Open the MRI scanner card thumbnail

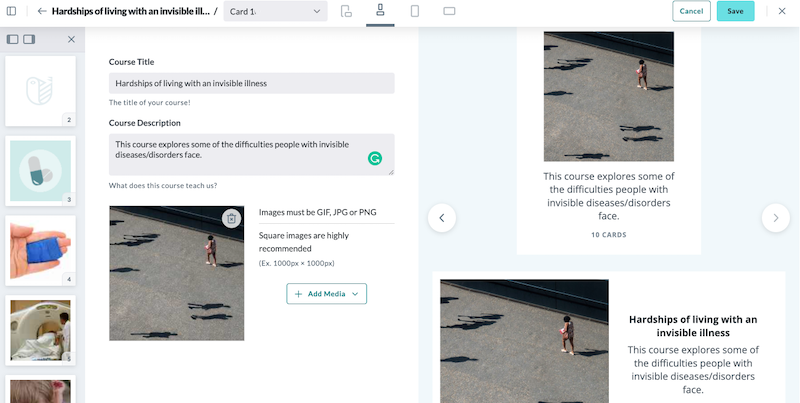click(x=40, y=330)
